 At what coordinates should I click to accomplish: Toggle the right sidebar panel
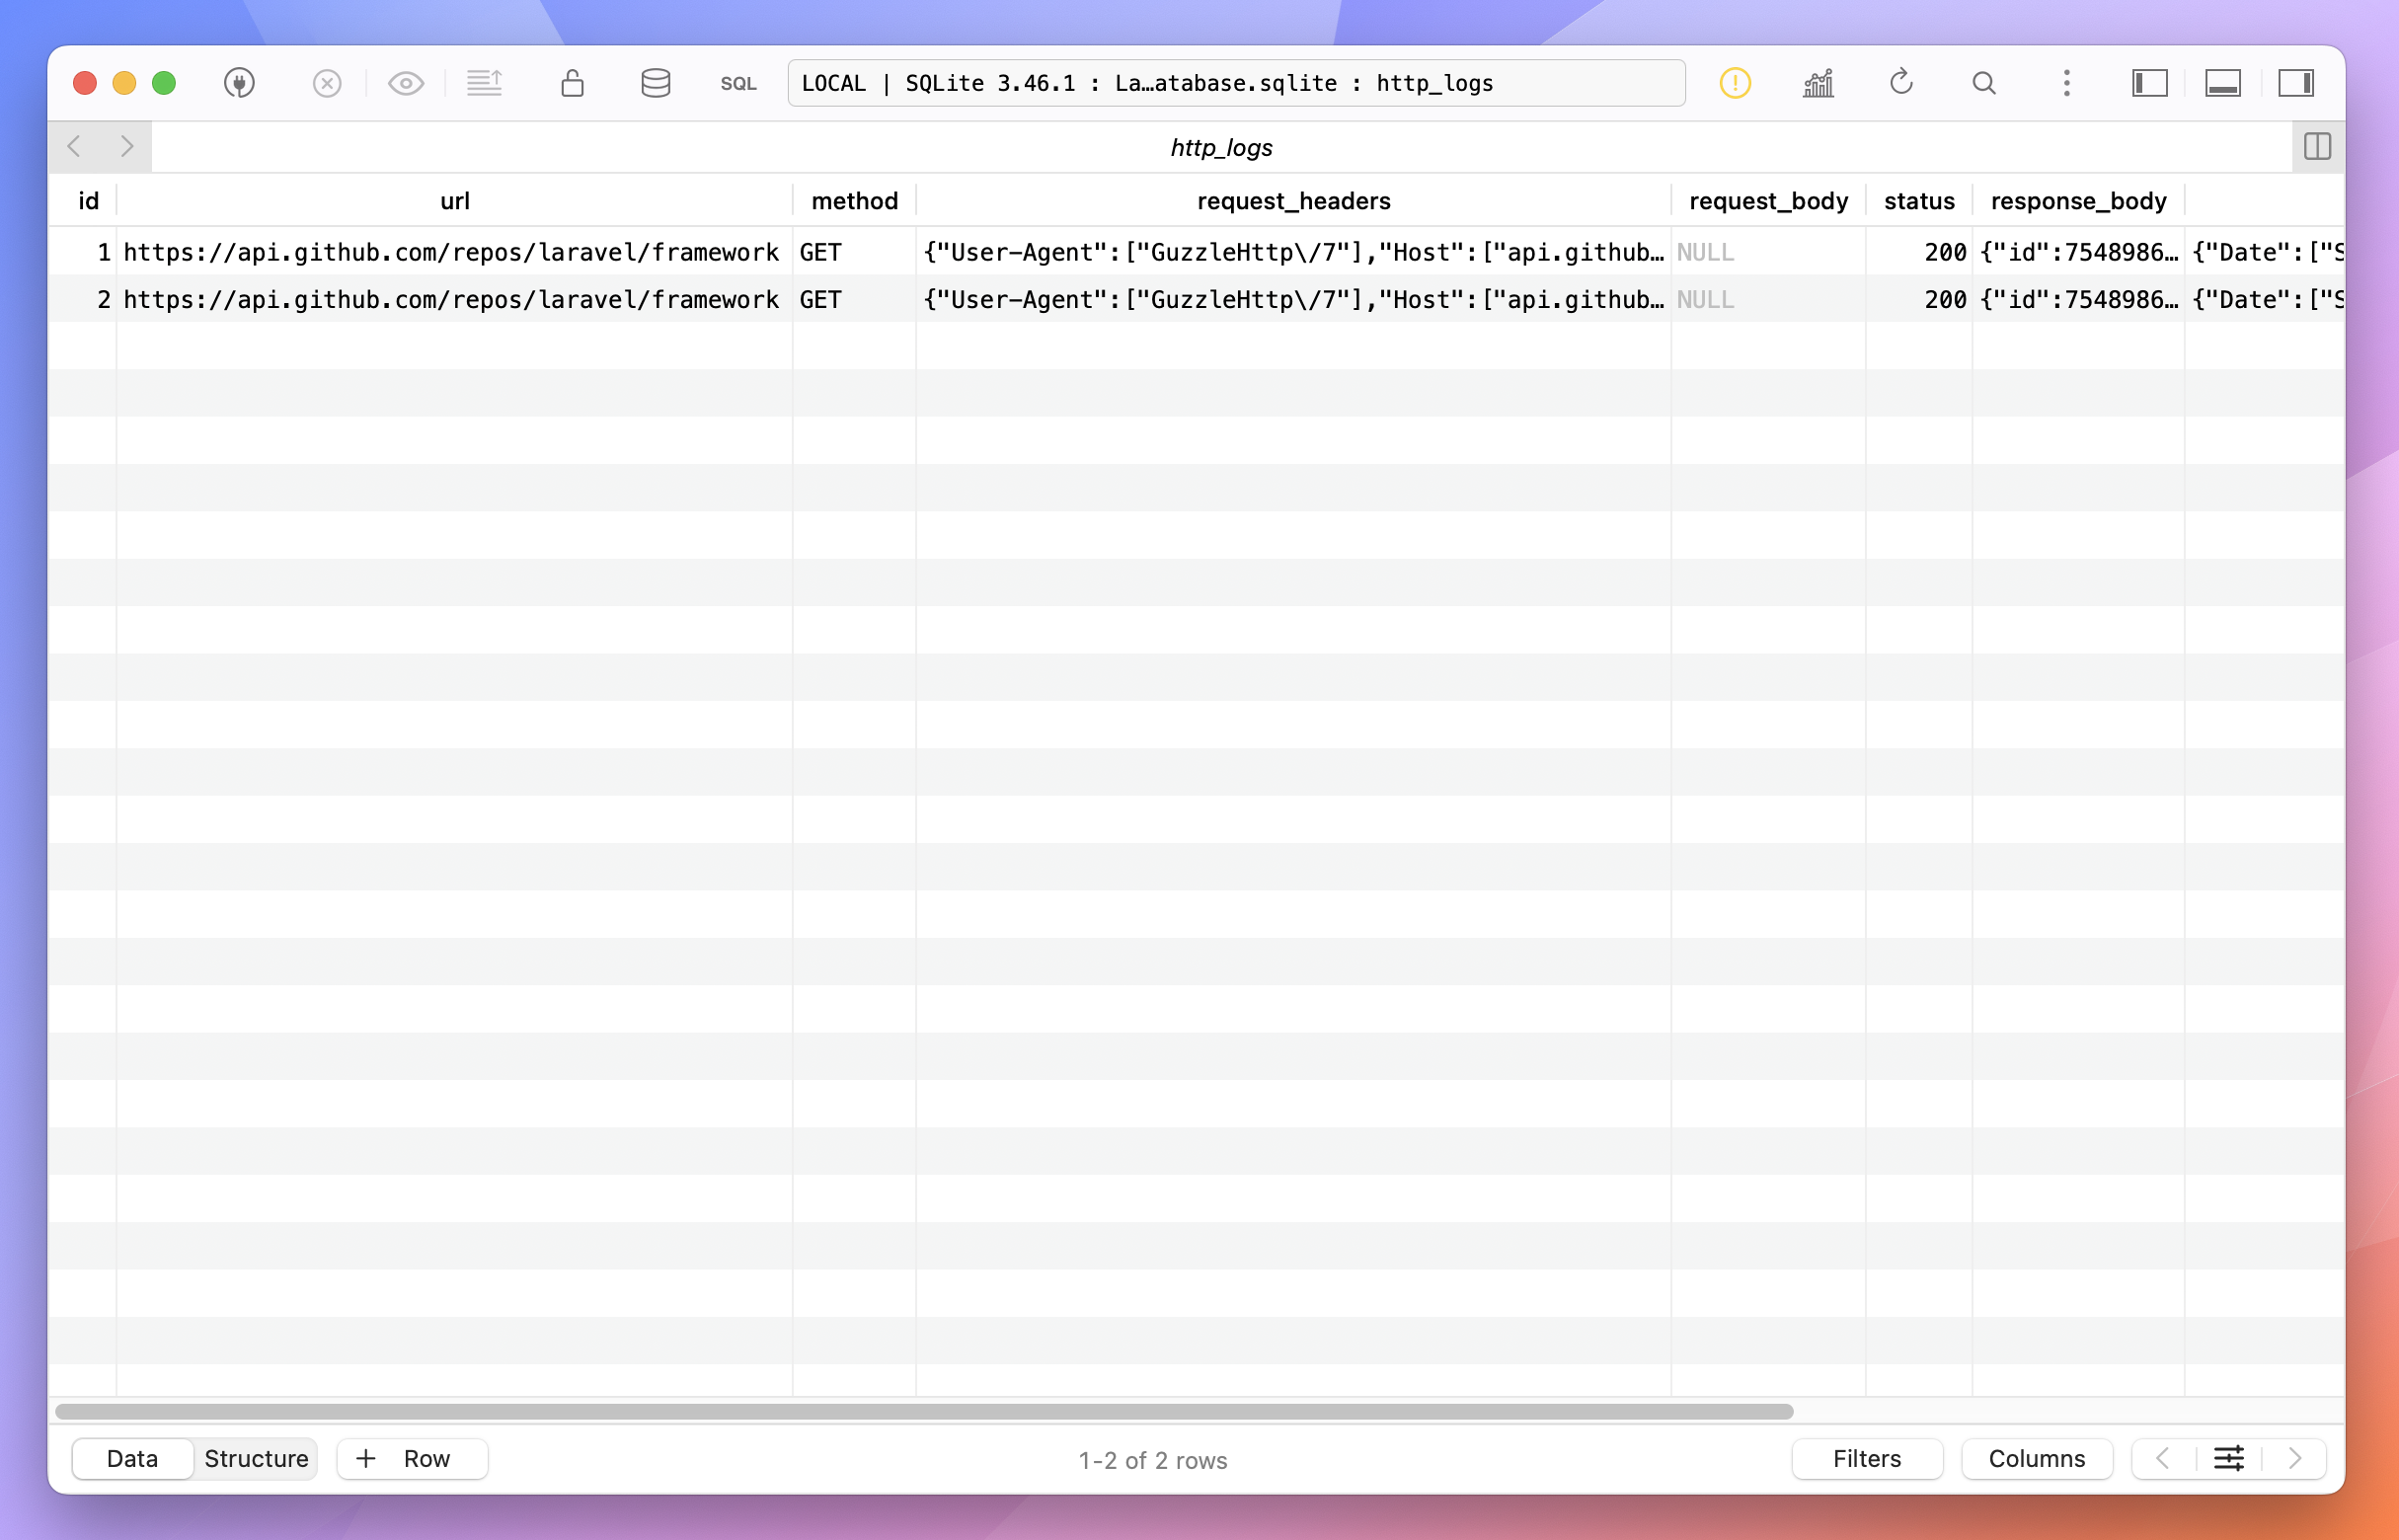(2297, 83)
